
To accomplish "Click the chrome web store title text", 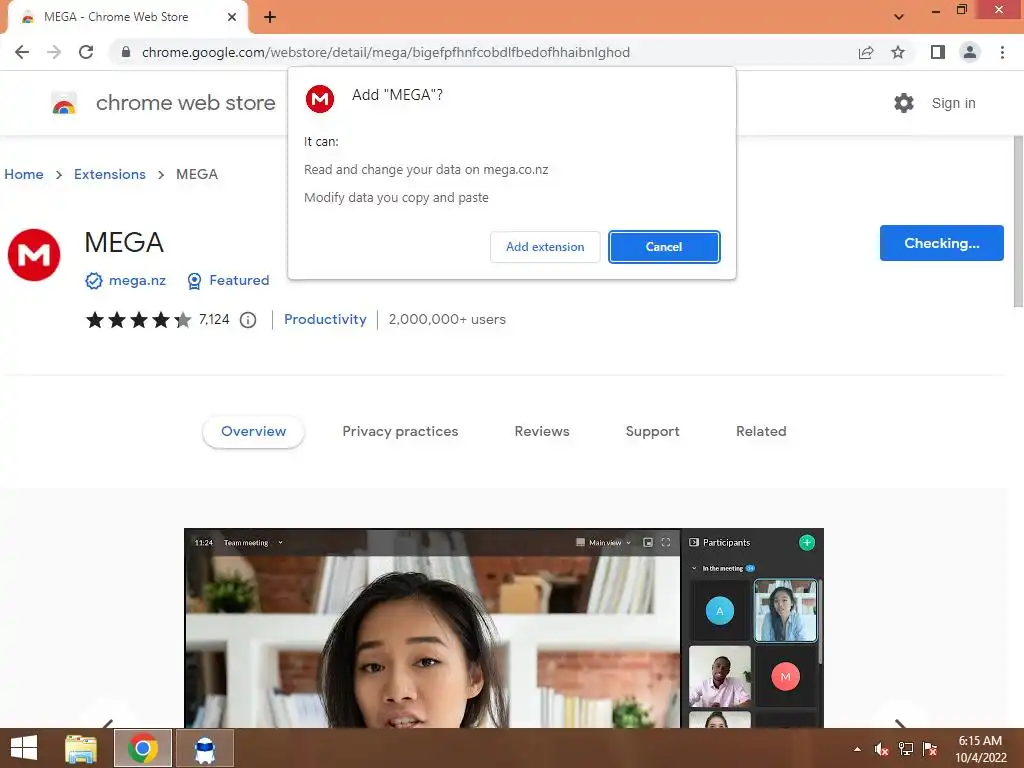I will [x=185, y=103].
